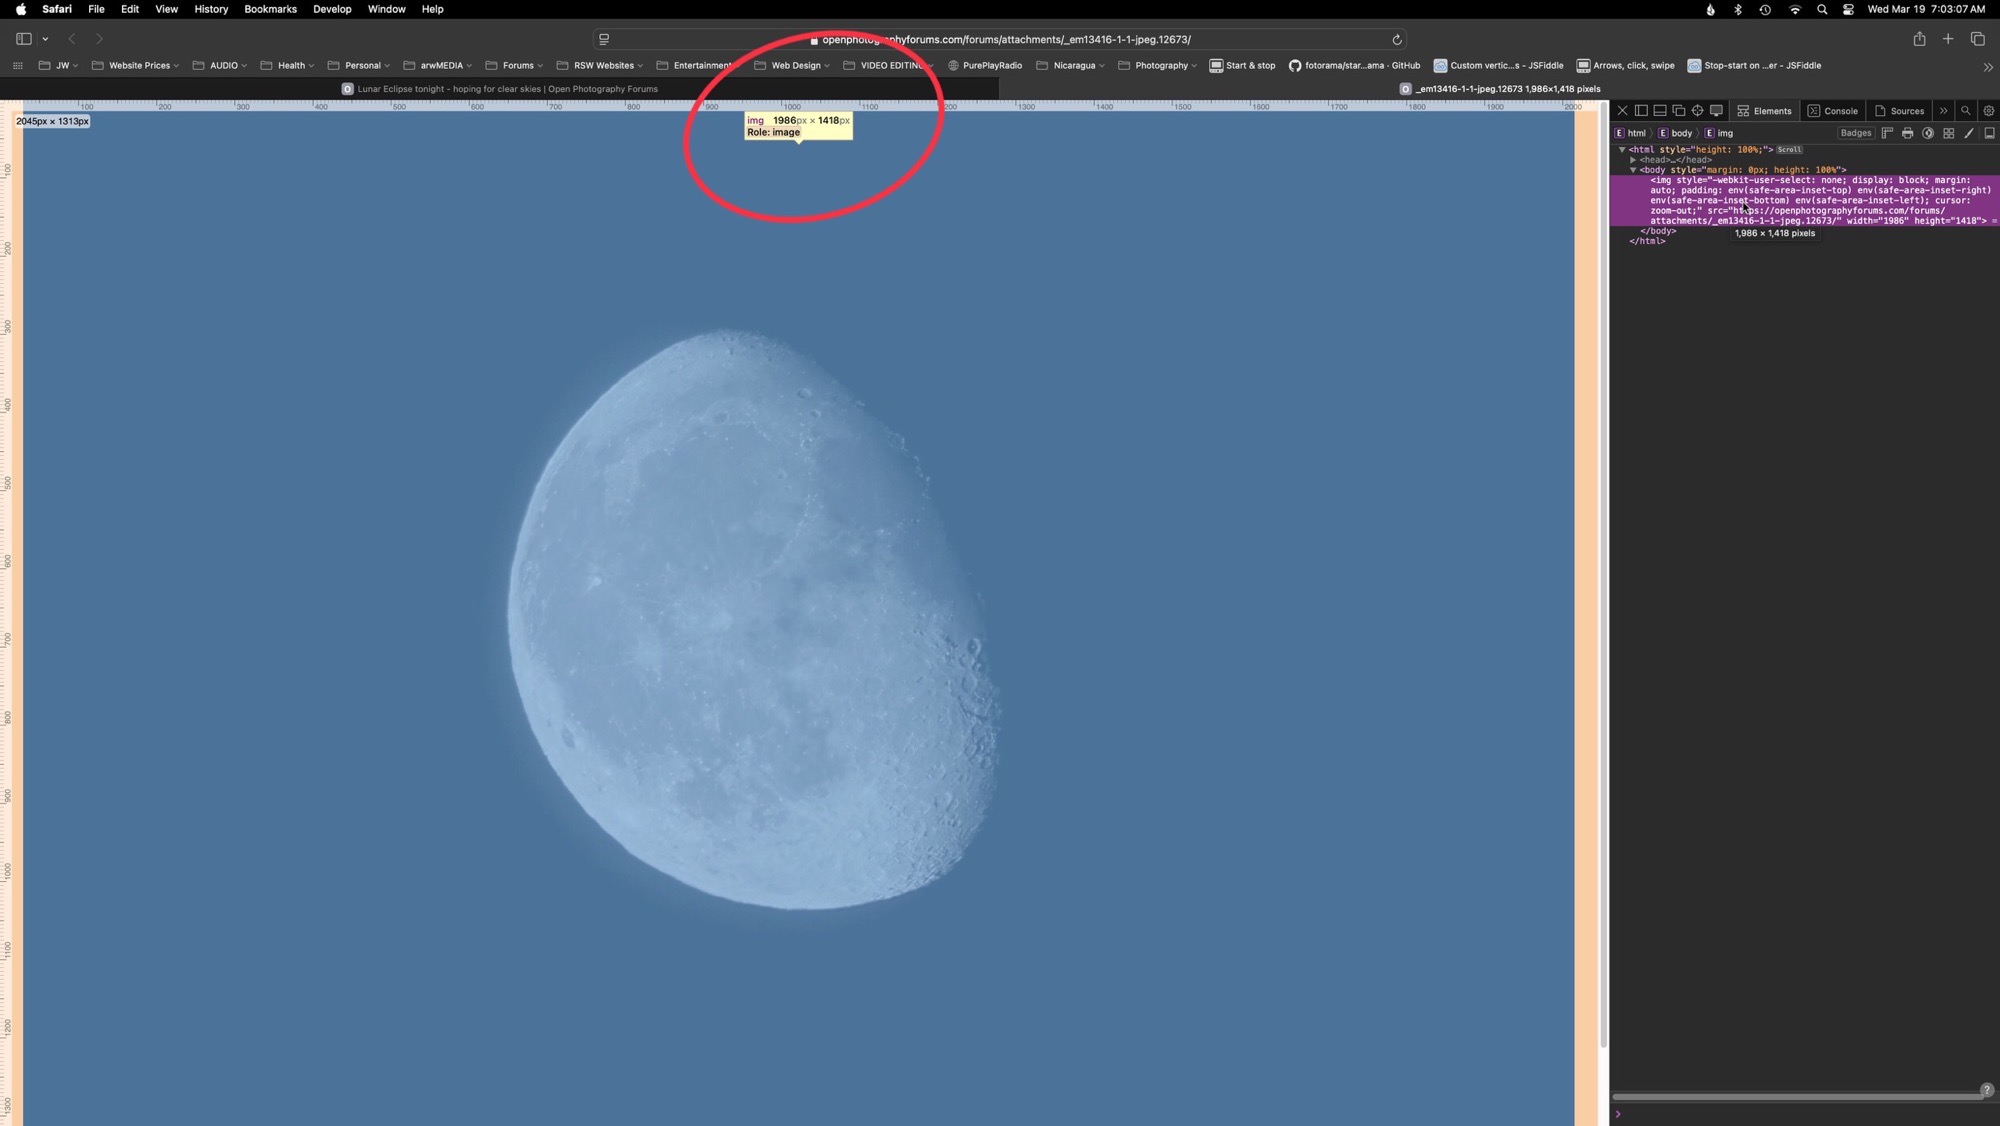Open the inspector search tool
The width and height of the screenshot is (2000, 1126).
[x=1965, y=111]
